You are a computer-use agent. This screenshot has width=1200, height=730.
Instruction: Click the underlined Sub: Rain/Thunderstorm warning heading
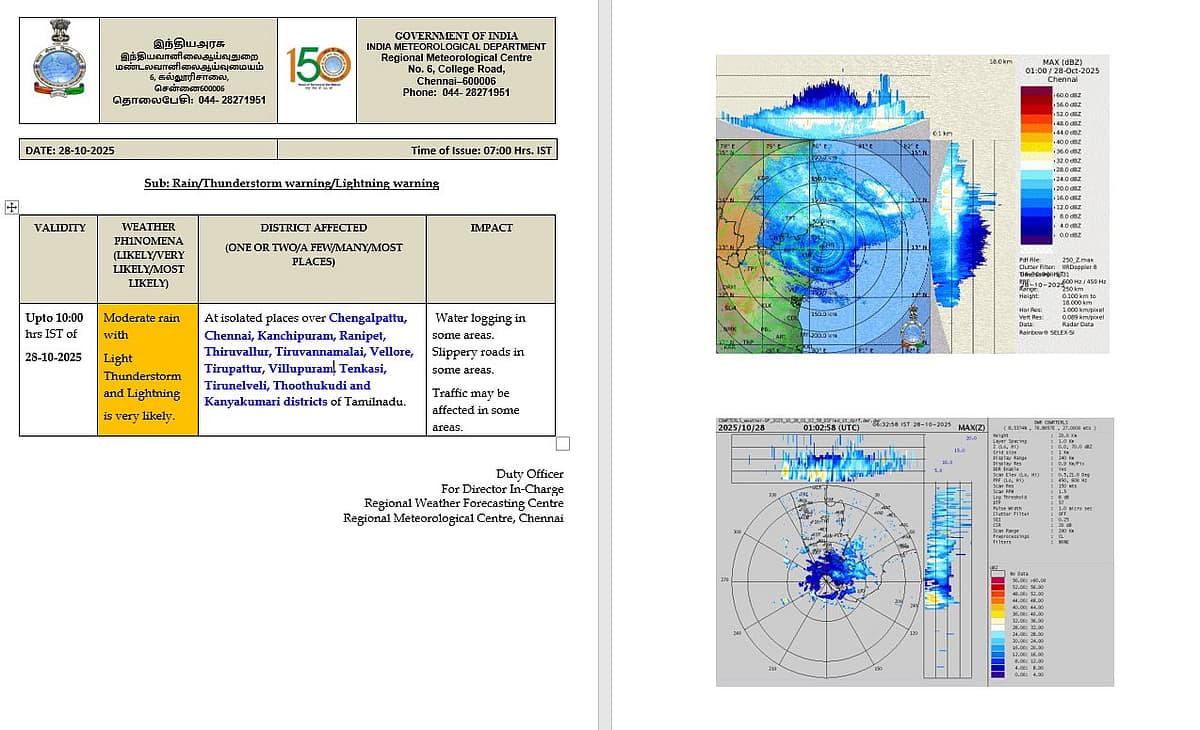(291, 183)
